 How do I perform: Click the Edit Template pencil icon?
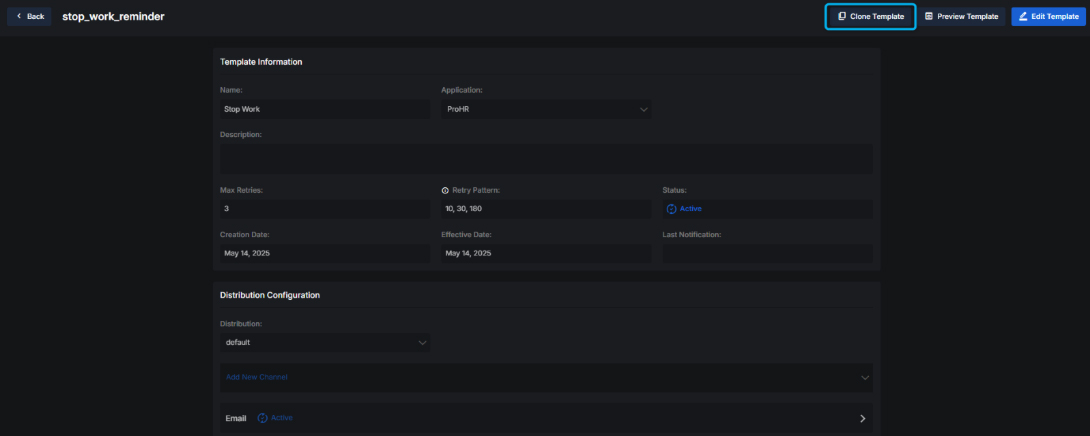tap(1023, 16)
